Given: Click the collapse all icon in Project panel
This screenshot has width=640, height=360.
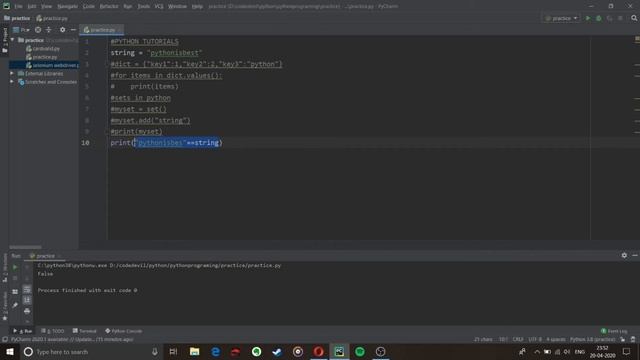Looking at the screenshot, I should (x=49, y=30).
